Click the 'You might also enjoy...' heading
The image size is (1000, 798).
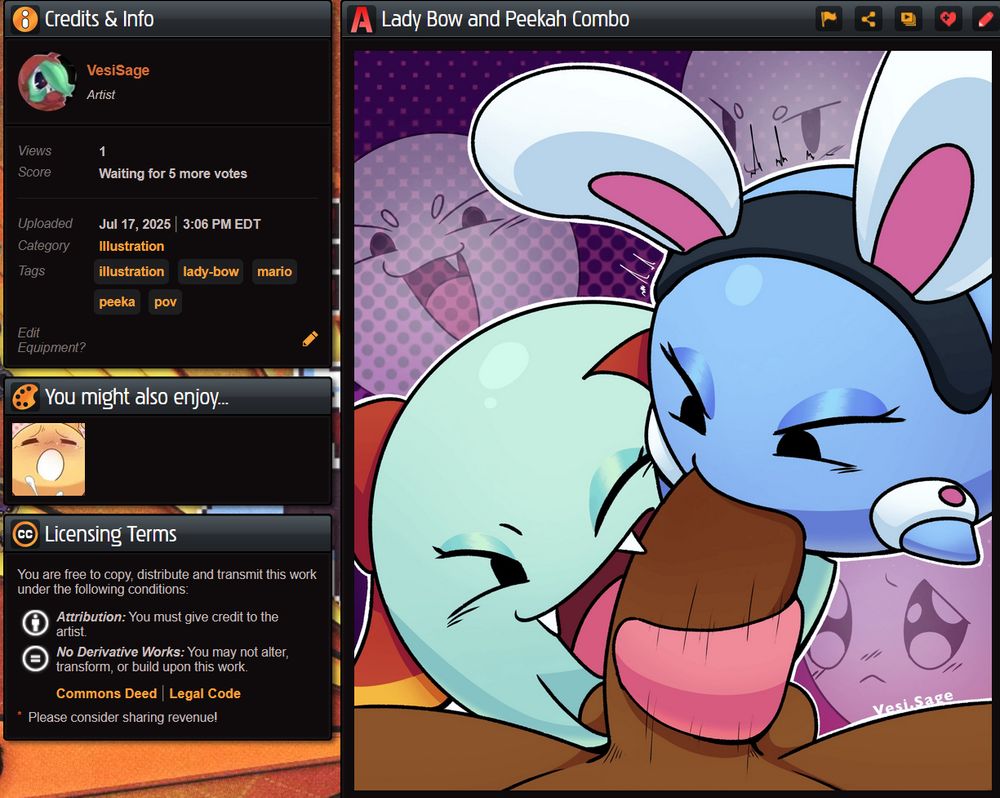[136, 397]
